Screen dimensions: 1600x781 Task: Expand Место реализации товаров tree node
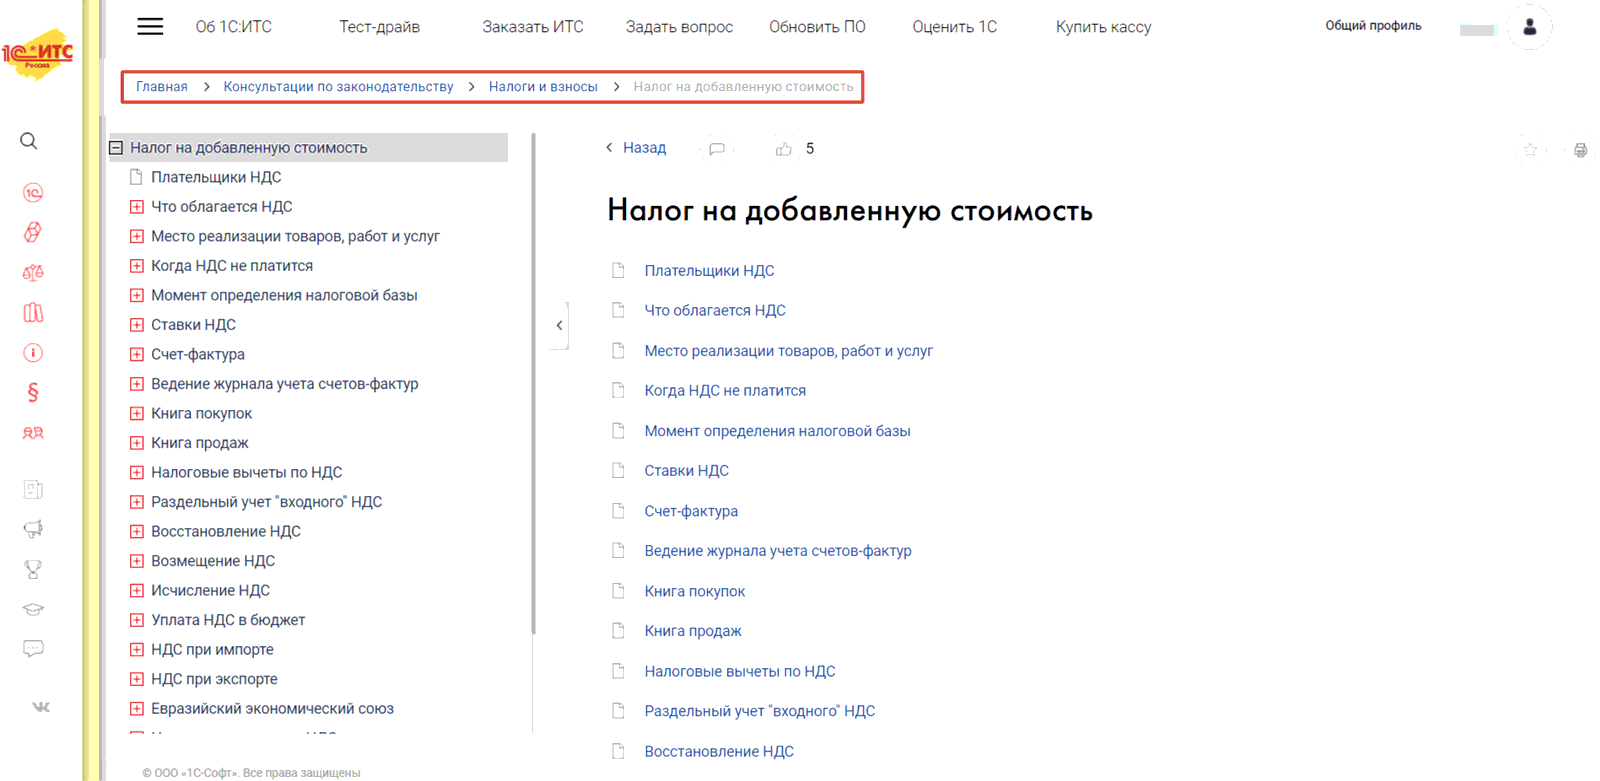coord(137,237)
